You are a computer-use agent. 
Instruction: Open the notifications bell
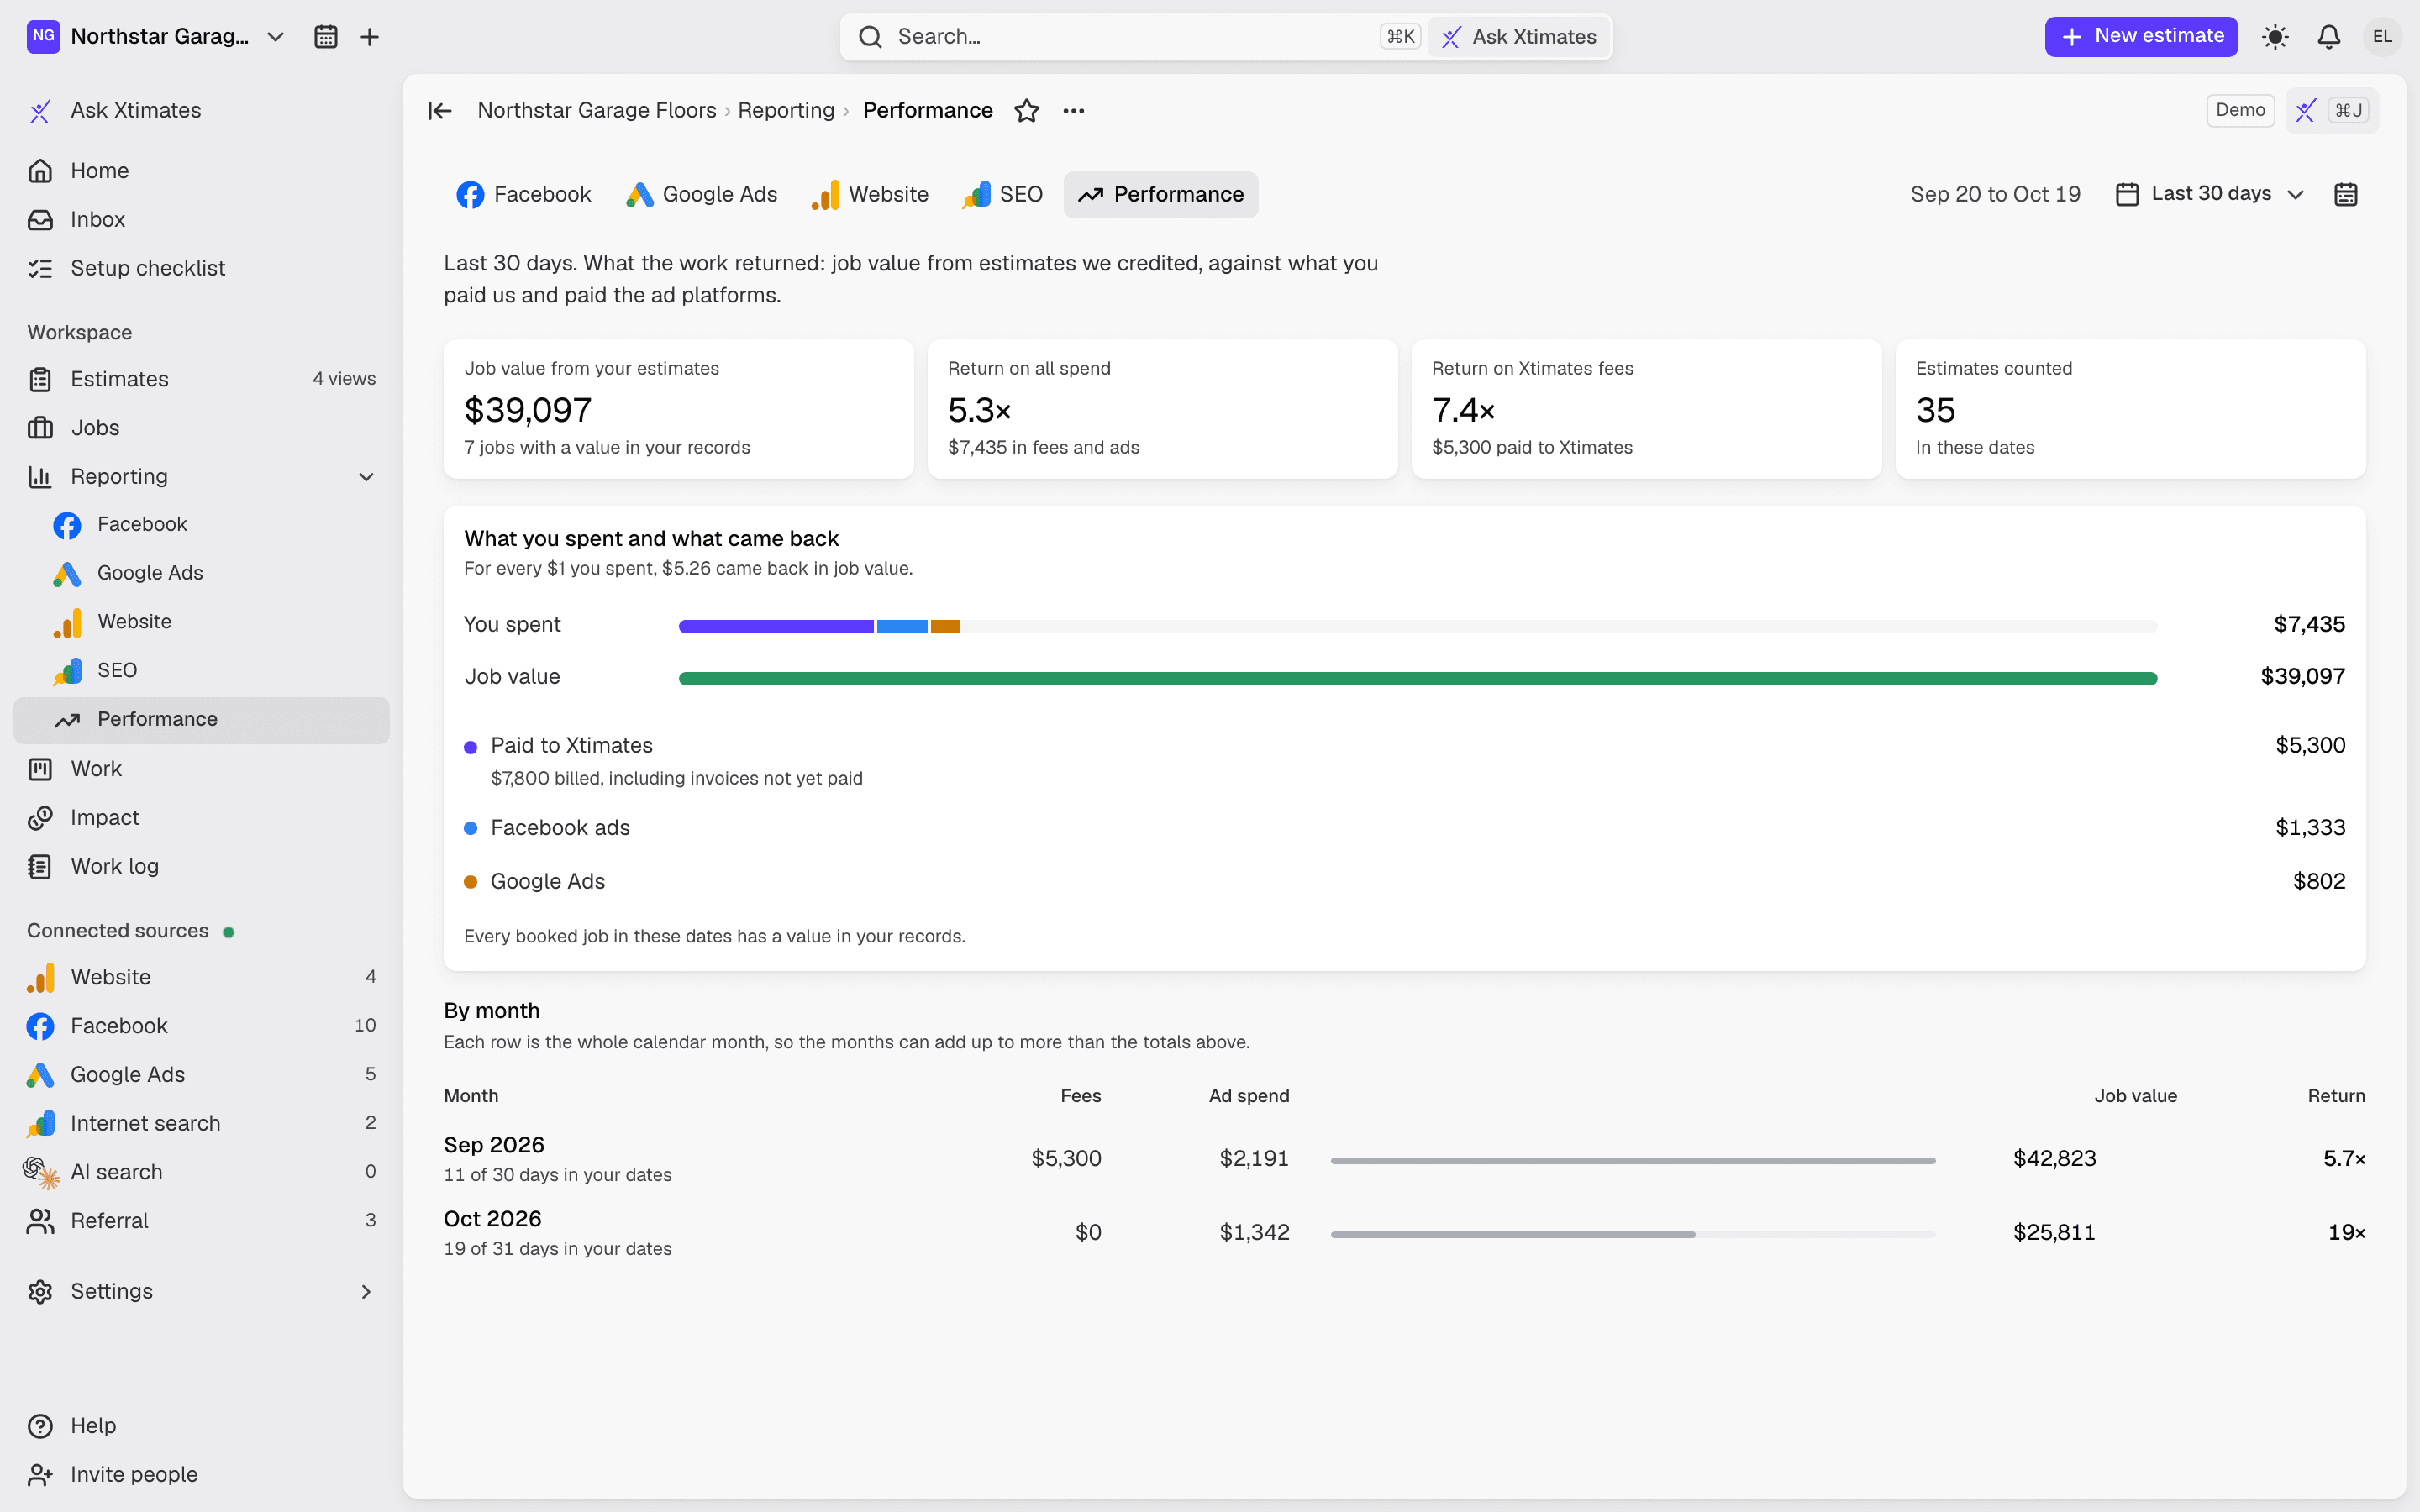click(2329, 37)
